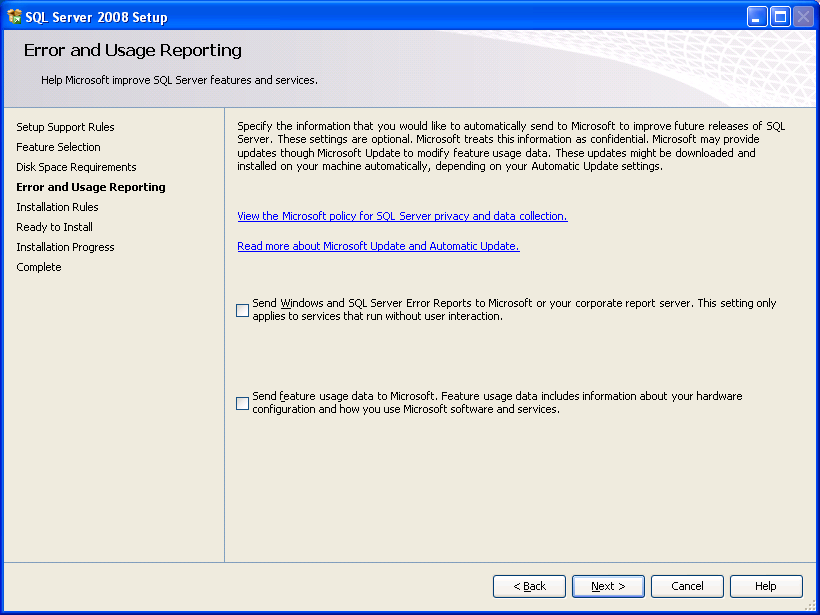Maximize the SQL Server 2008 Setup window
Image resolution: width=820 pixels, height=615 pixels.
tap(780, 17)
